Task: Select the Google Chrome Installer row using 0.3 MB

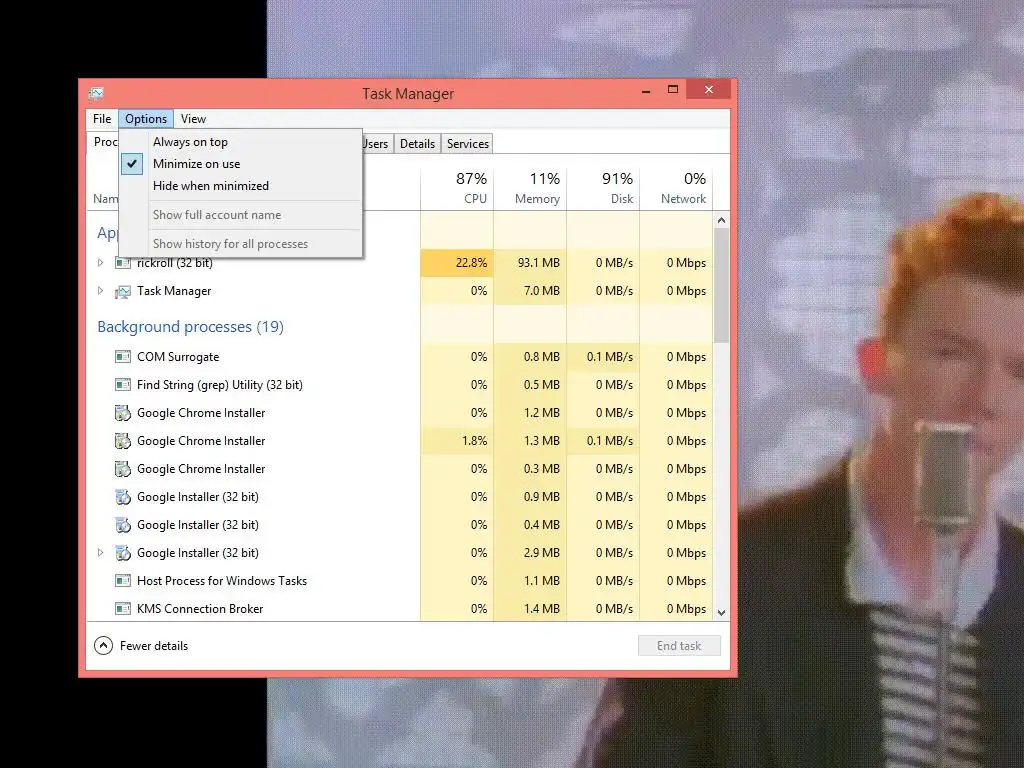Action: (400, 469)
